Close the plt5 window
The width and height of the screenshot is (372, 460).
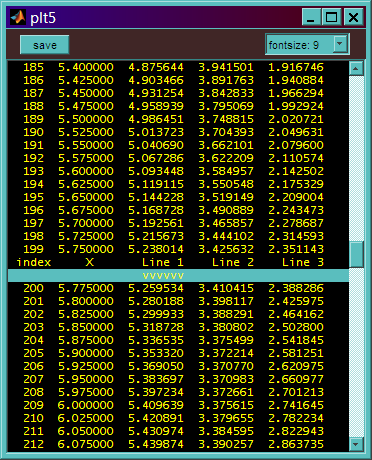[353, 17]
